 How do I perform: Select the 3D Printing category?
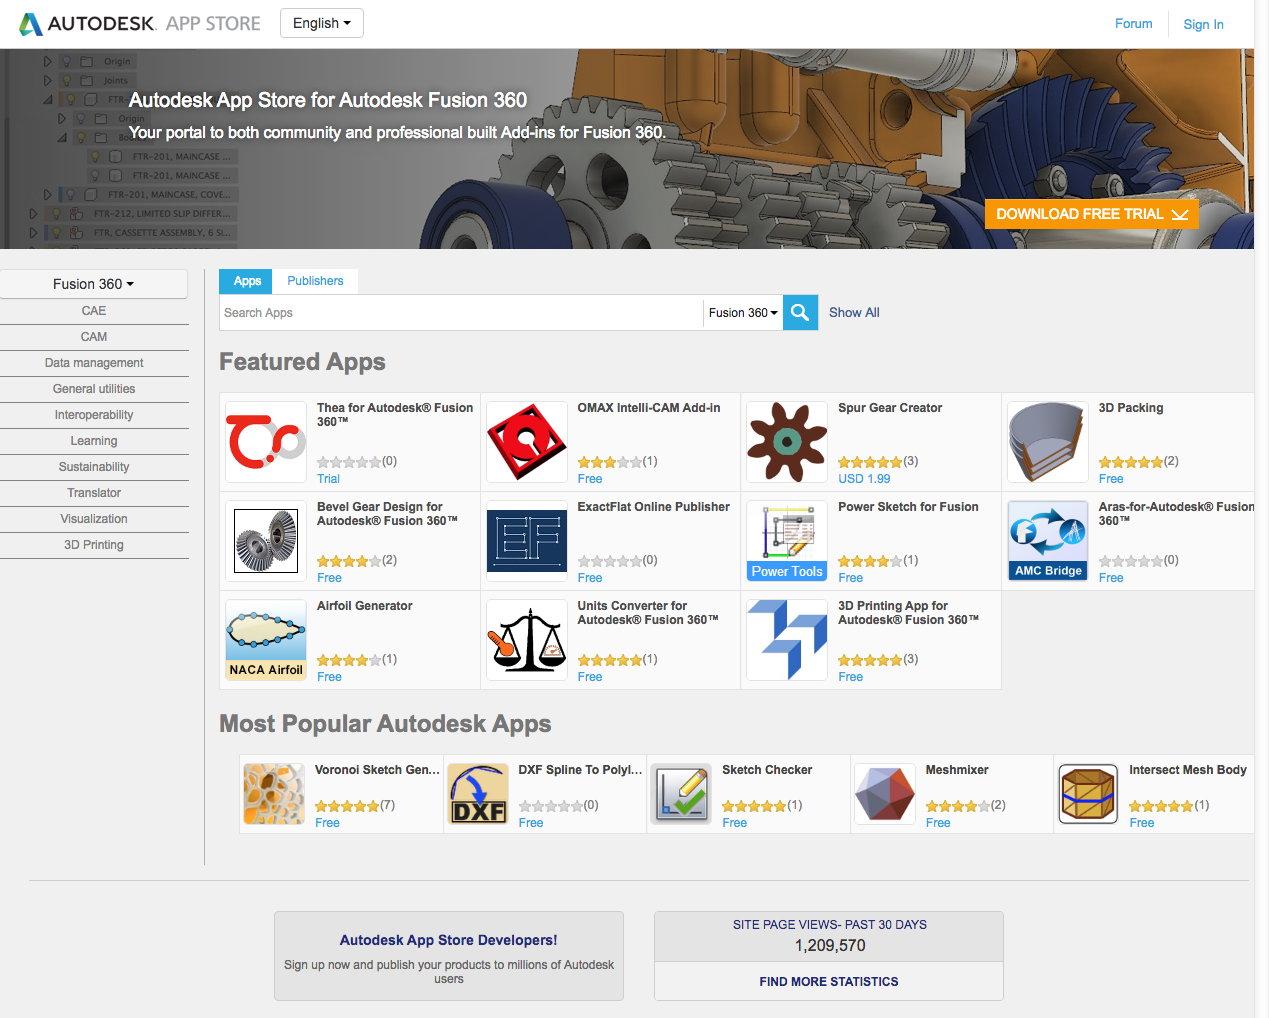coord(94,545)
